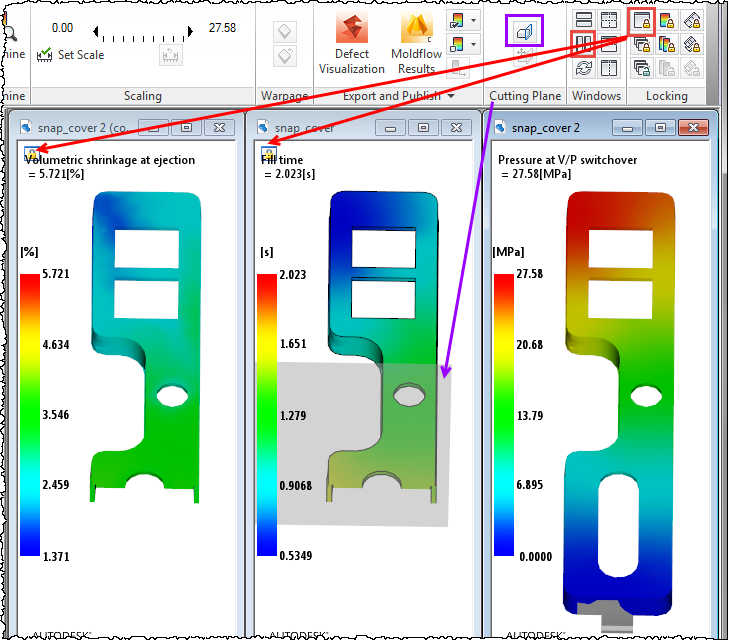This screenshot has height=643, width=729.
Task: Click the '[MPa]' unit label above the legend
Action: point(508,252)
